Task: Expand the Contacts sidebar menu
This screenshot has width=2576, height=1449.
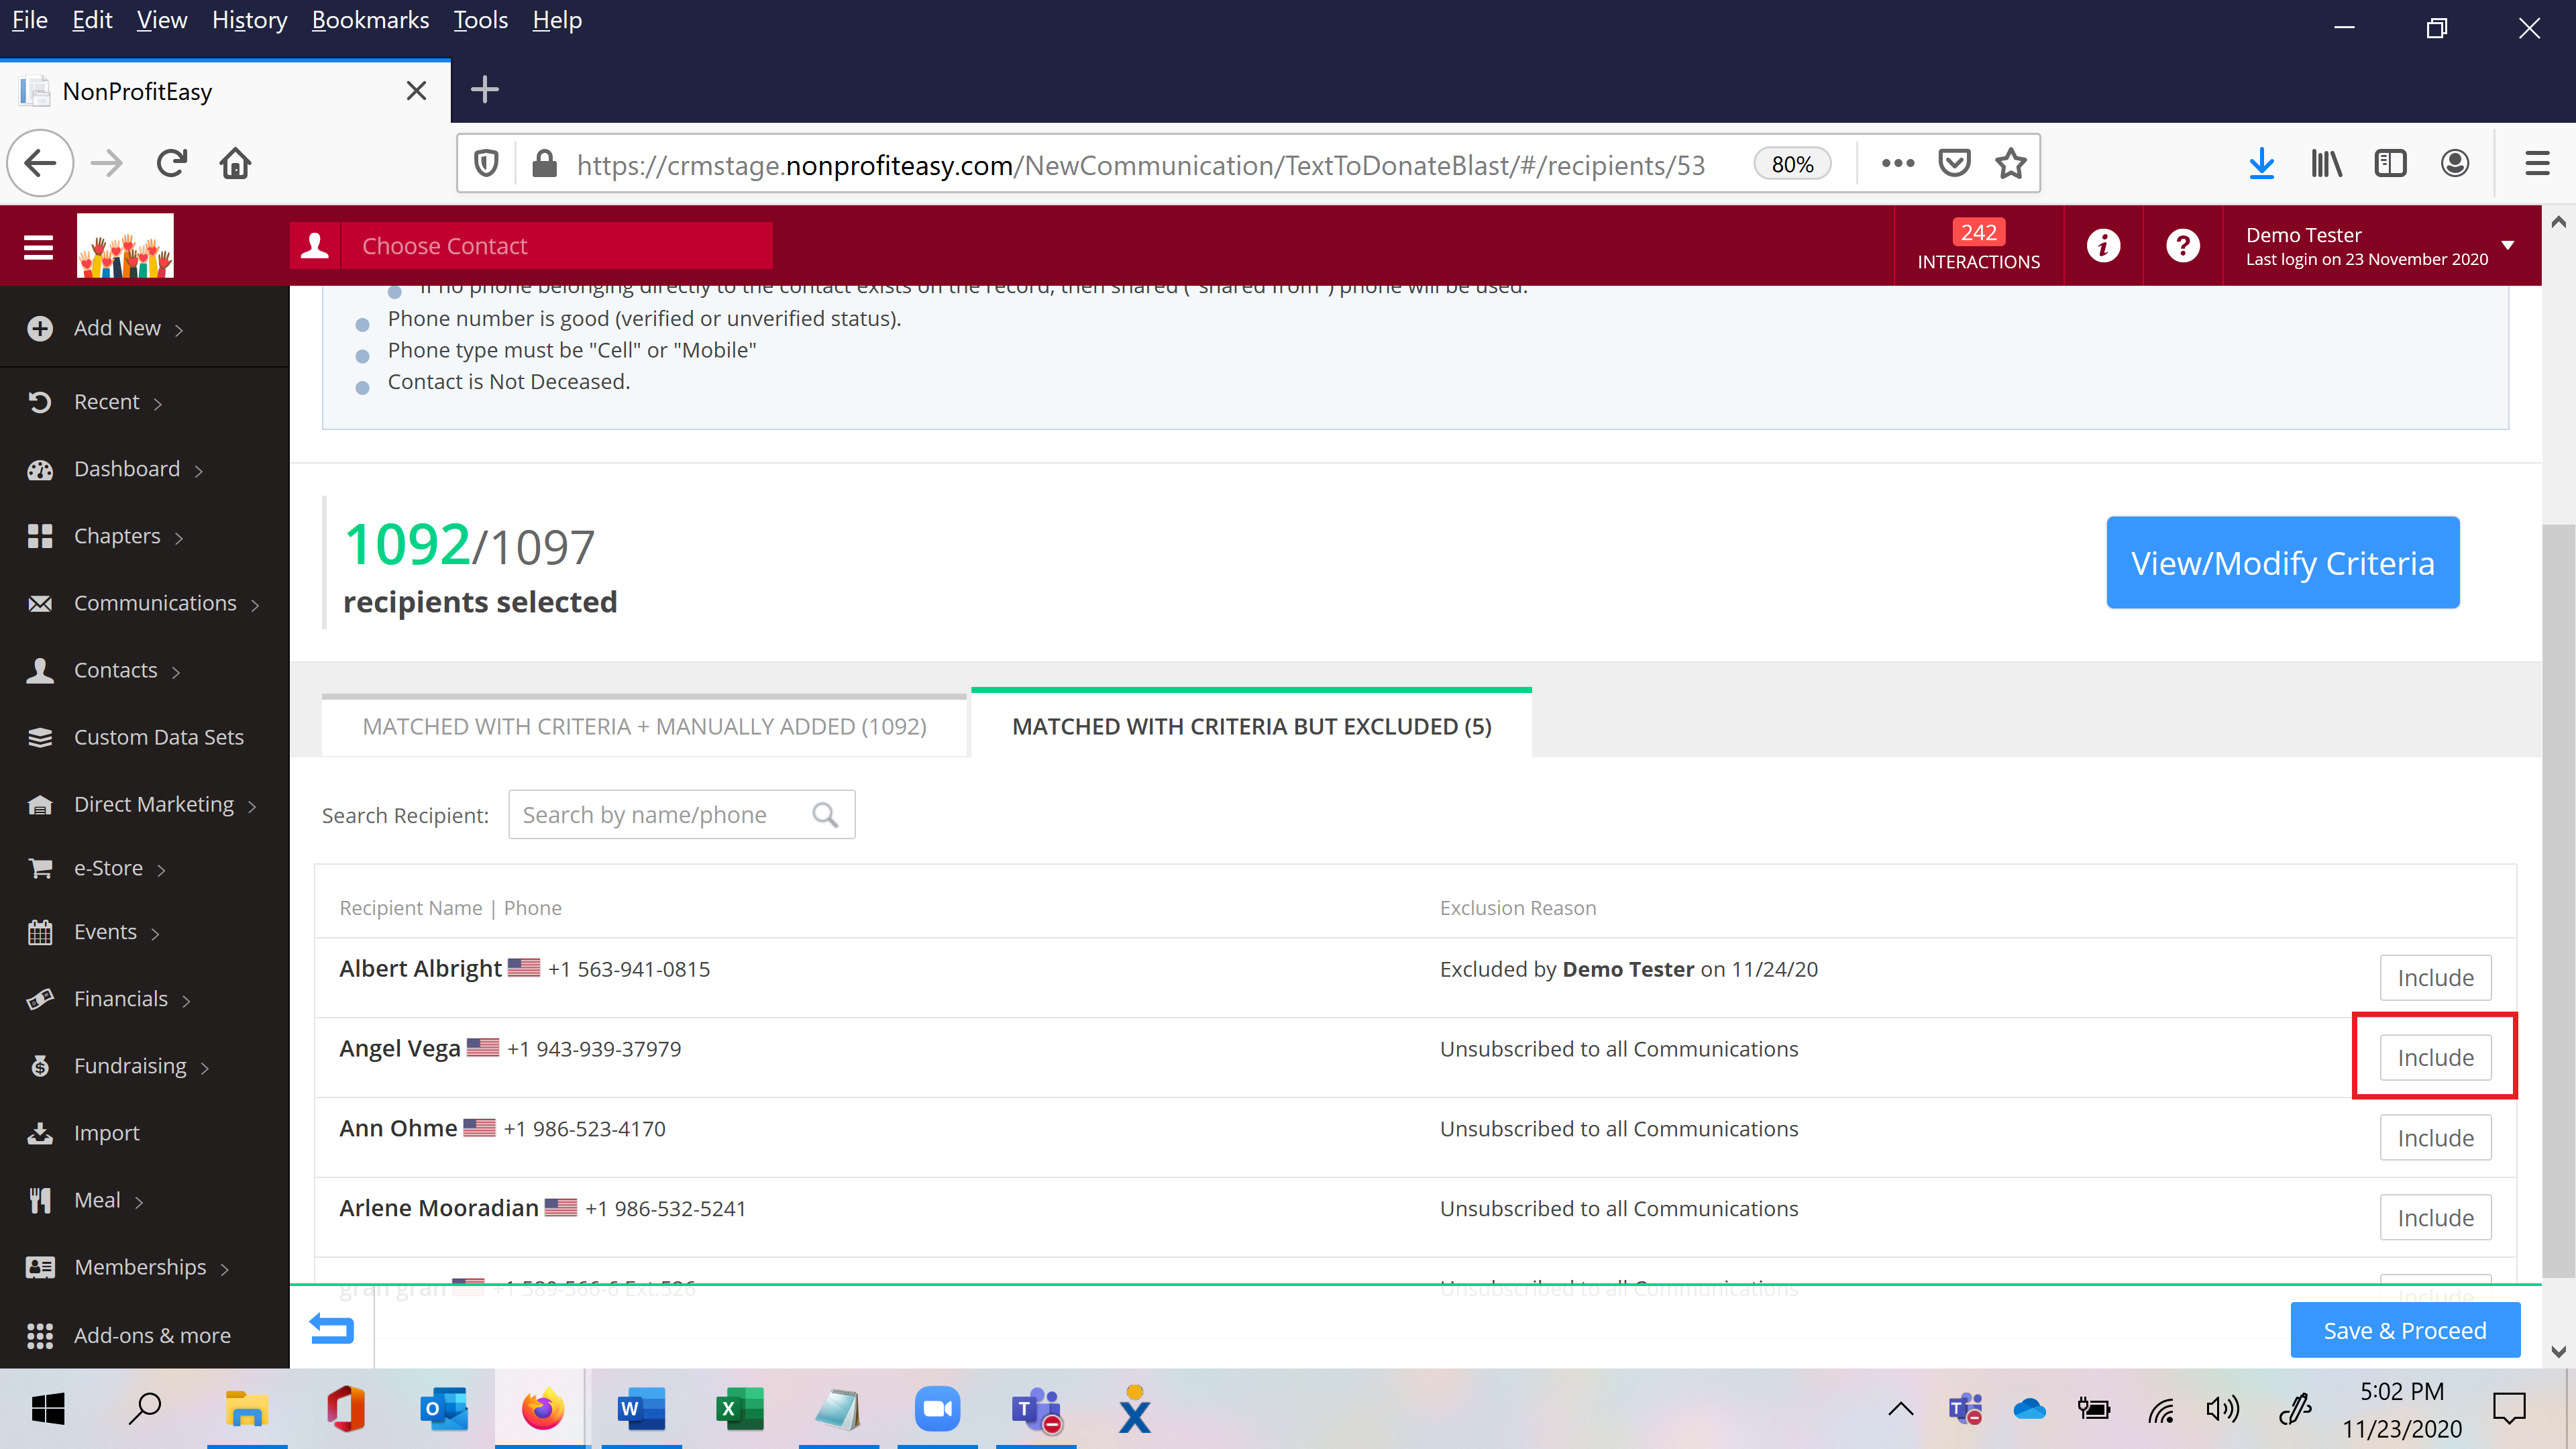Action: click(115, 670)
